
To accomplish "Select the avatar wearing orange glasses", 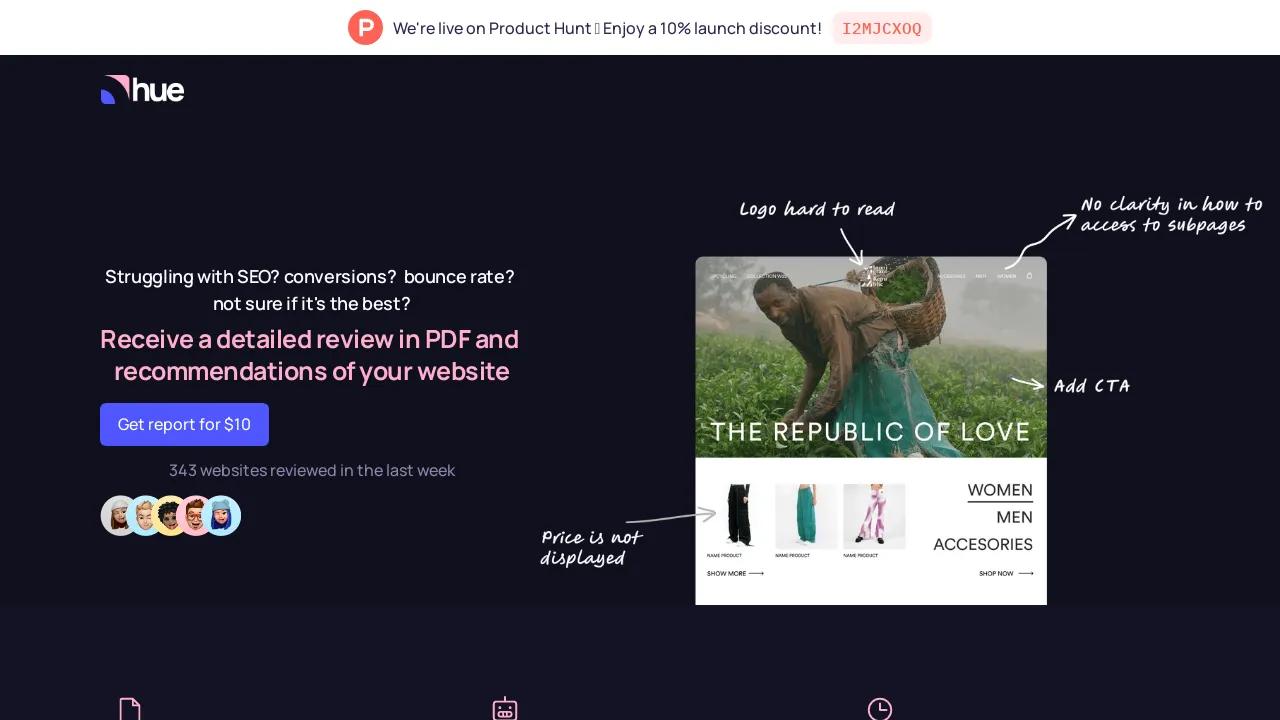I will pyautogui.click(x=195, y=516).
